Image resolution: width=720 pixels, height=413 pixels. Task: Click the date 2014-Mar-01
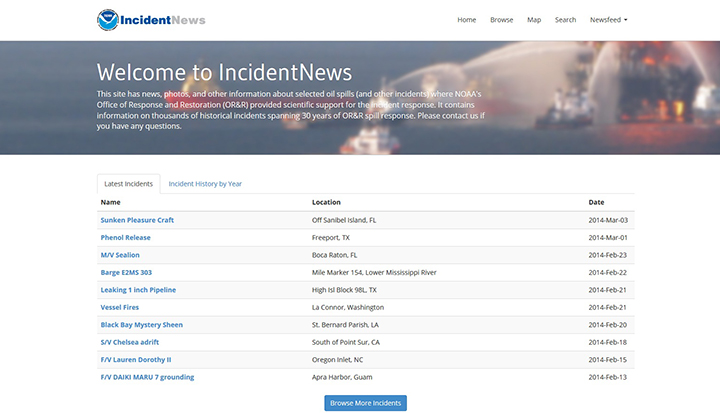pyautogui.click(x=608, y=238)
